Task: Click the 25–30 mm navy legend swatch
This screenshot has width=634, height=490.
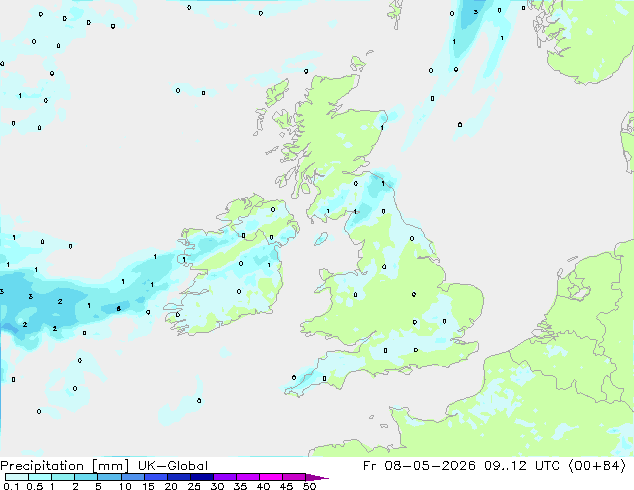Action: 201,477
